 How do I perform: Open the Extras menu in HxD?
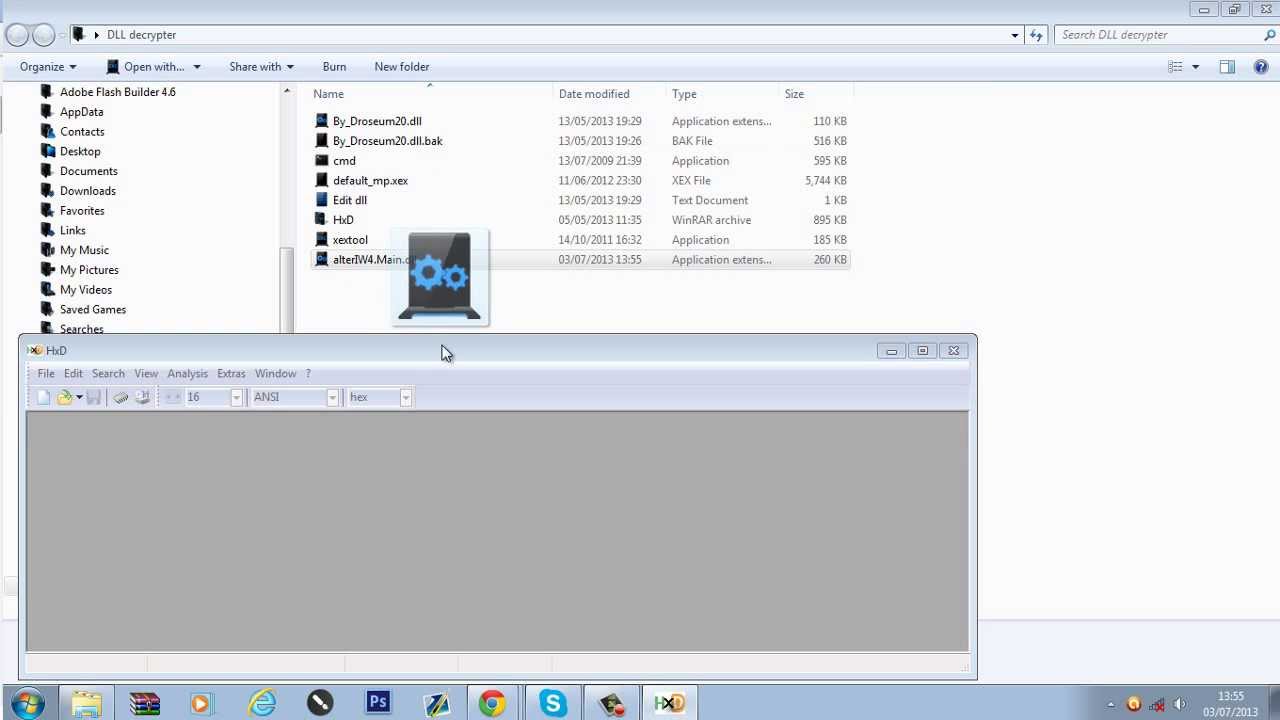231,373
